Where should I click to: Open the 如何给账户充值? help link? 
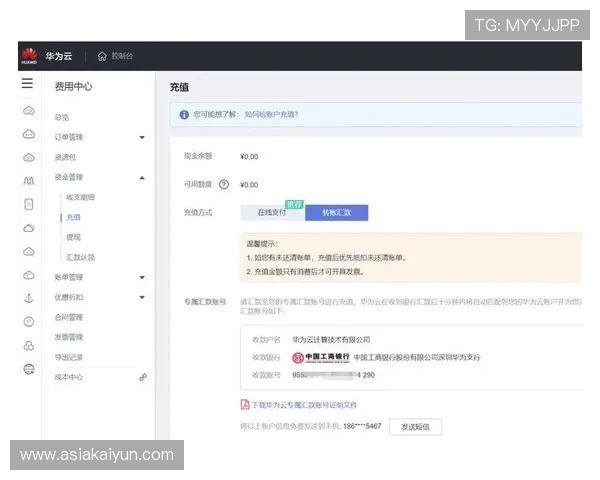tap(271, 114)
